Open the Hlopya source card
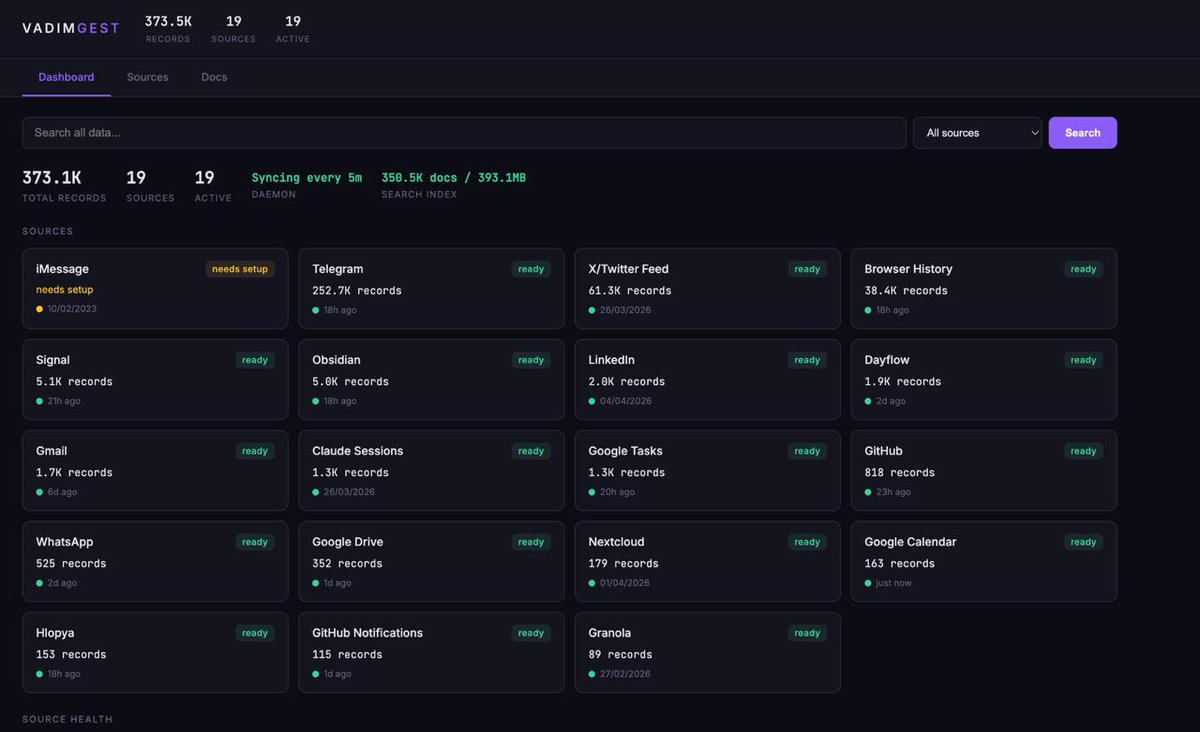The width and height of the screenshot is (1200, 732). pos(155,653)
